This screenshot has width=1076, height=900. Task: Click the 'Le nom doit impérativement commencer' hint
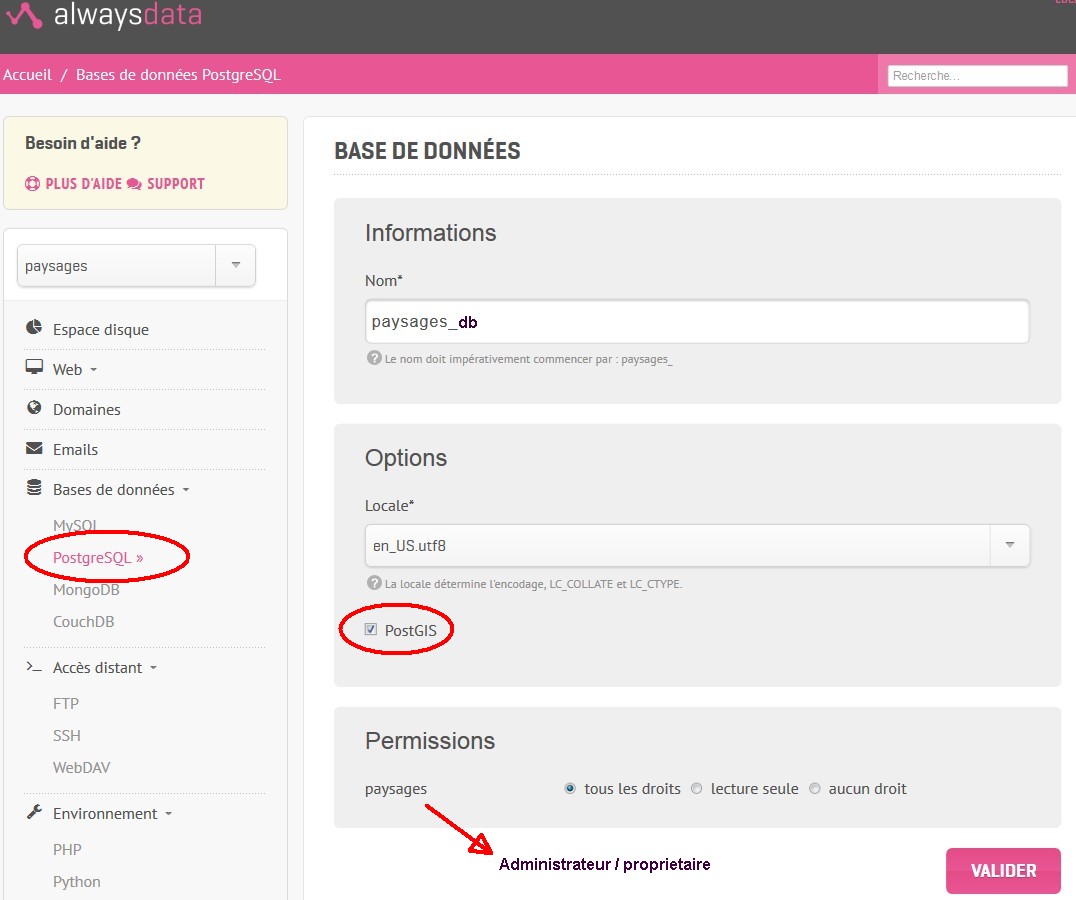(x=528, y=359)
